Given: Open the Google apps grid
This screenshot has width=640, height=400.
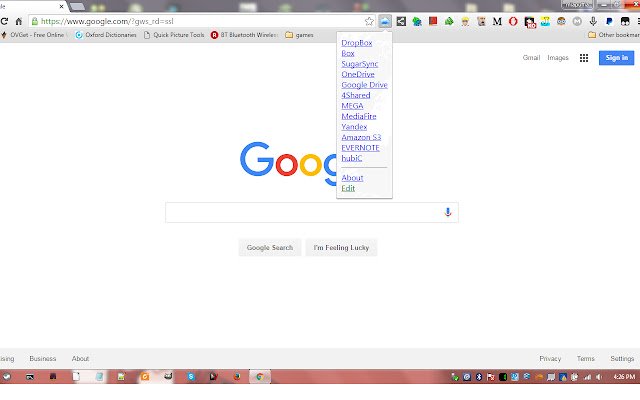Looking at the screenshot, I should [584, 58].
